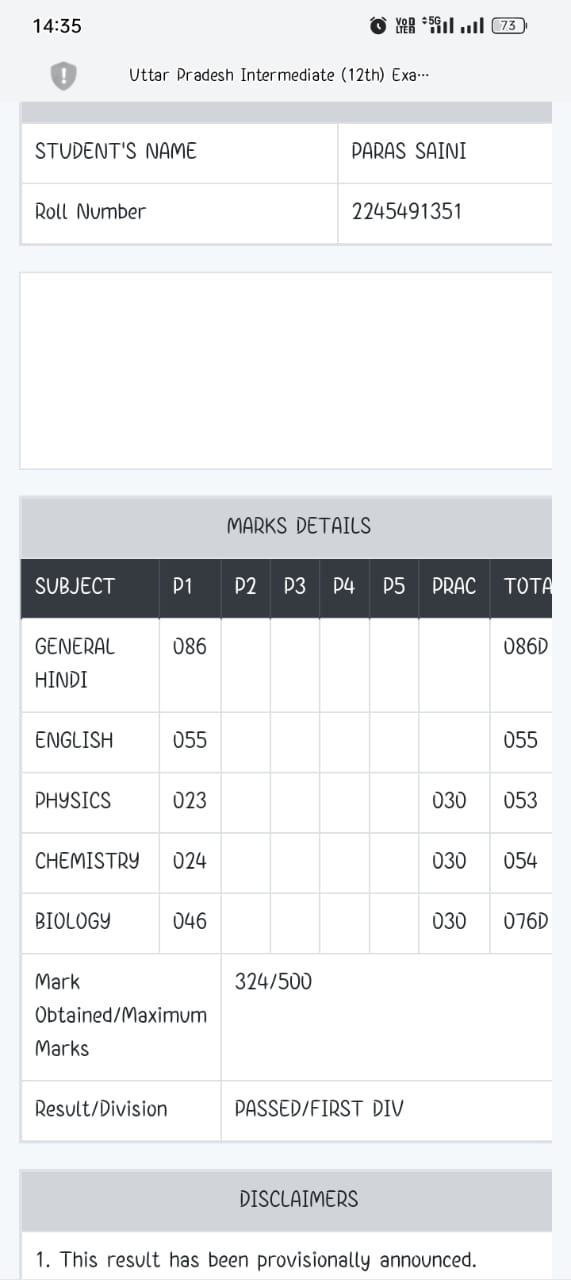Tap the site security shield icon
Screen dimensions: 571x1280
pos(64,75)
